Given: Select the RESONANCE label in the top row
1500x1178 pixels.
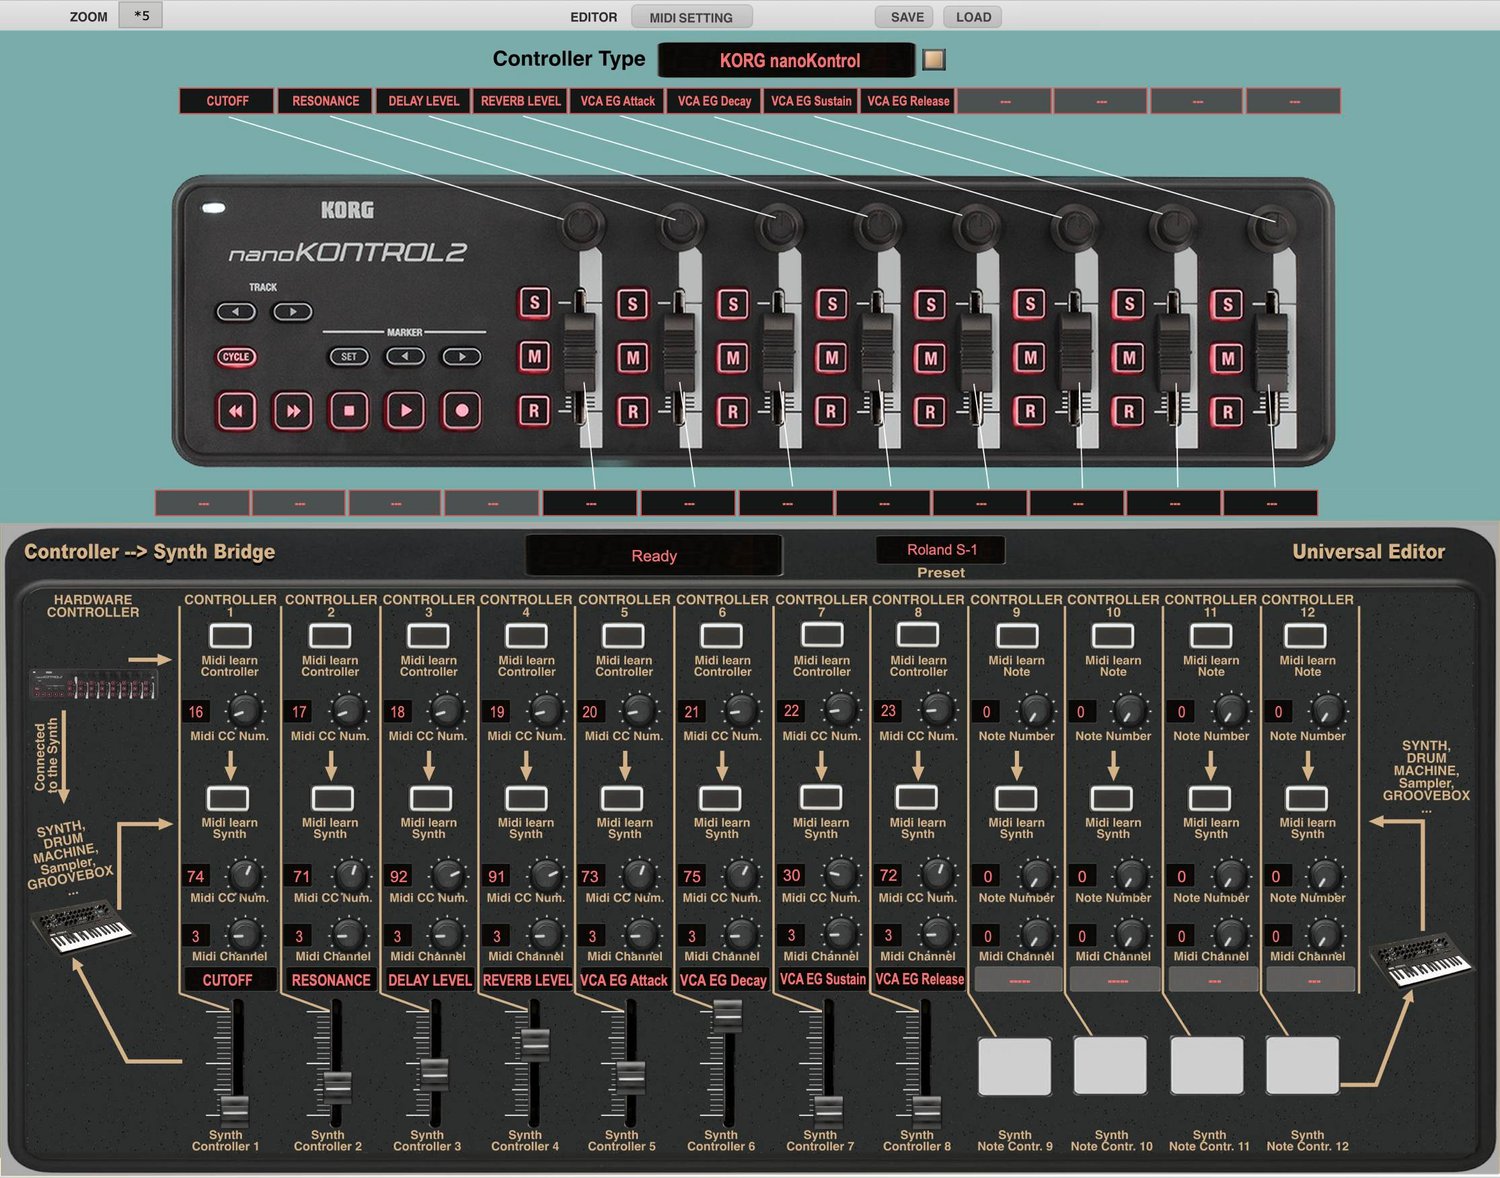Looking at the screenshot, I should click(x=325, y=101).
